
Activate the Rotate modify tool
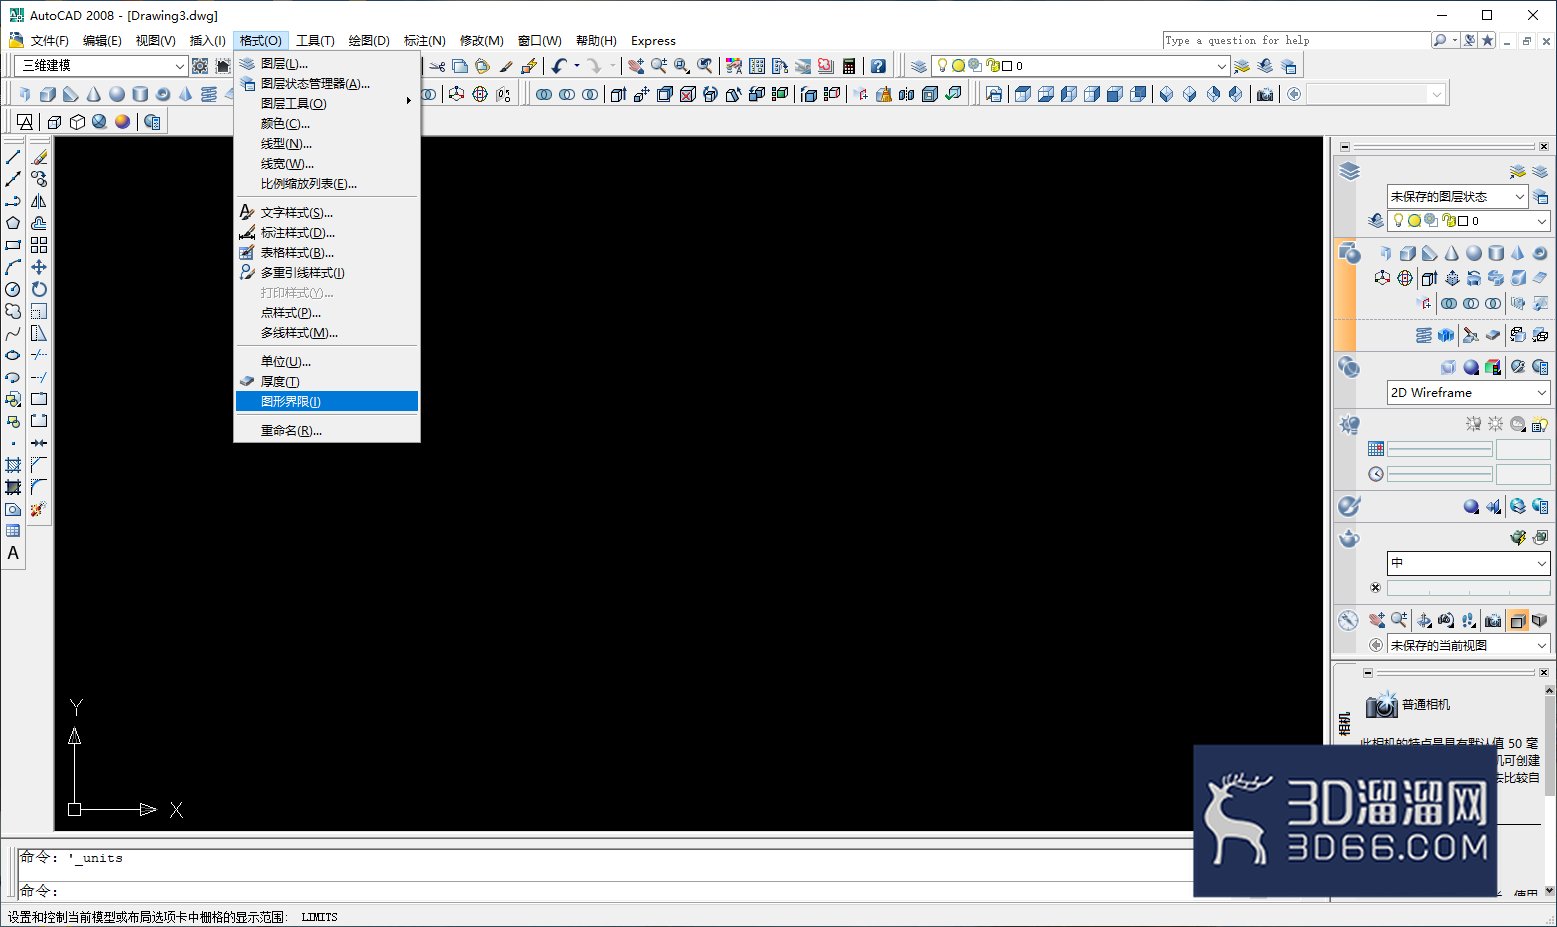[x=39, y=289]
